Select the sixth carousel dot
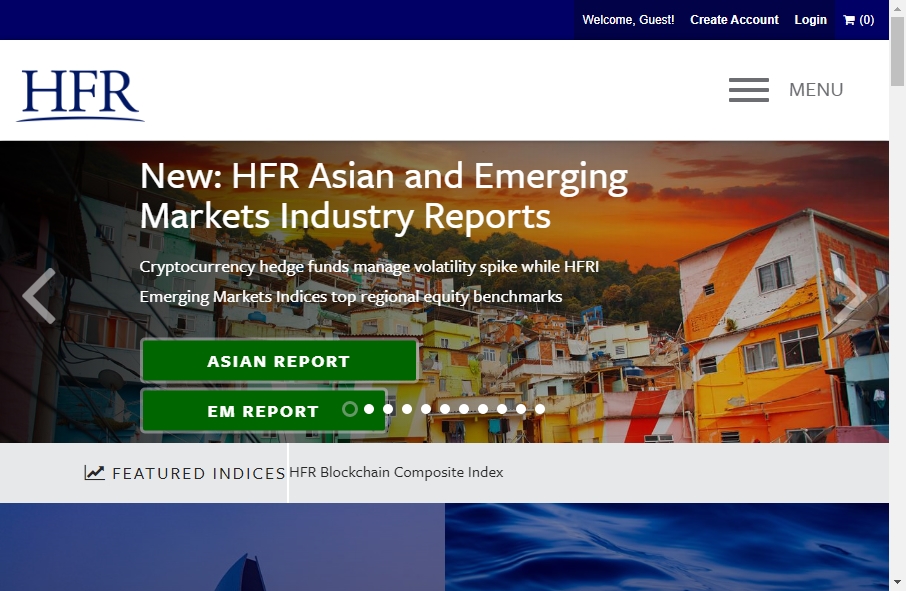 (445, 409)
